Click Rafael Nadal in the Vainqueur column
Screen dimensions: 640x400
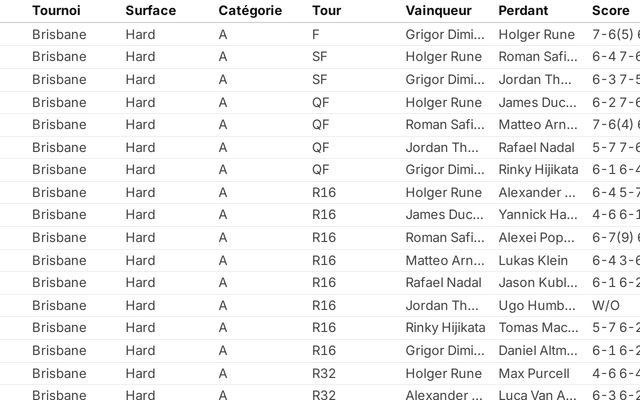click(444, 282)
